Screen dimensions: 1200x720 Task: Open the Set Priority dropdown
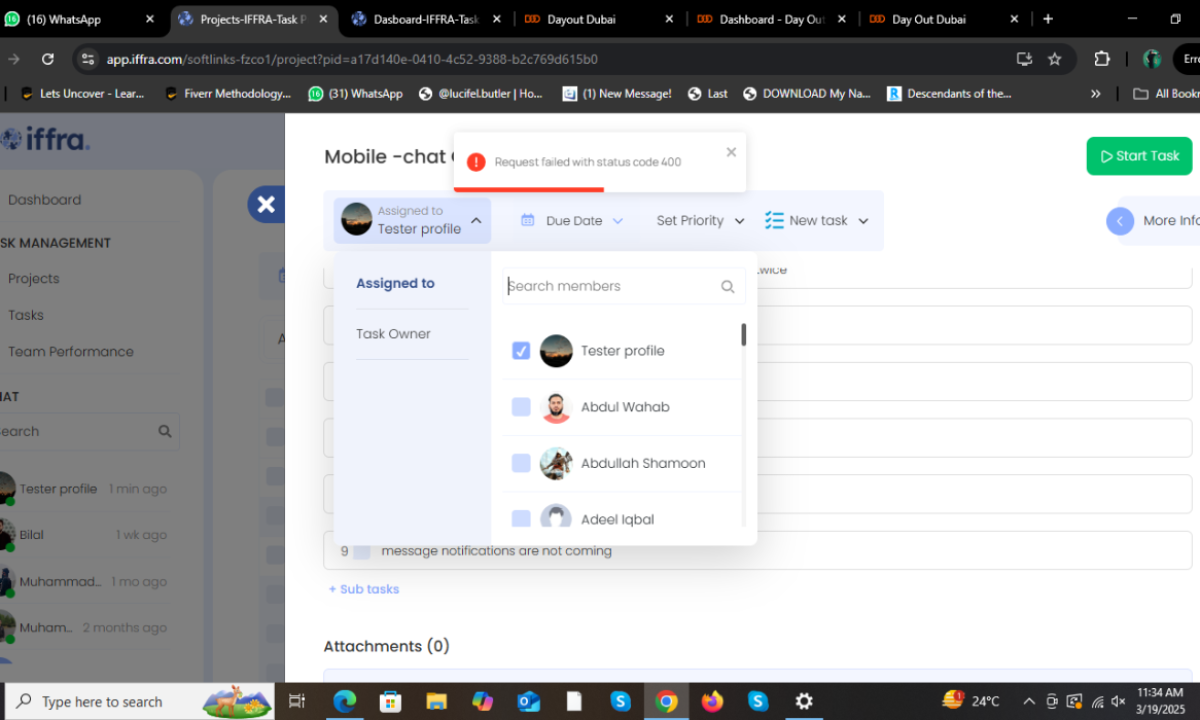[700, 221]
